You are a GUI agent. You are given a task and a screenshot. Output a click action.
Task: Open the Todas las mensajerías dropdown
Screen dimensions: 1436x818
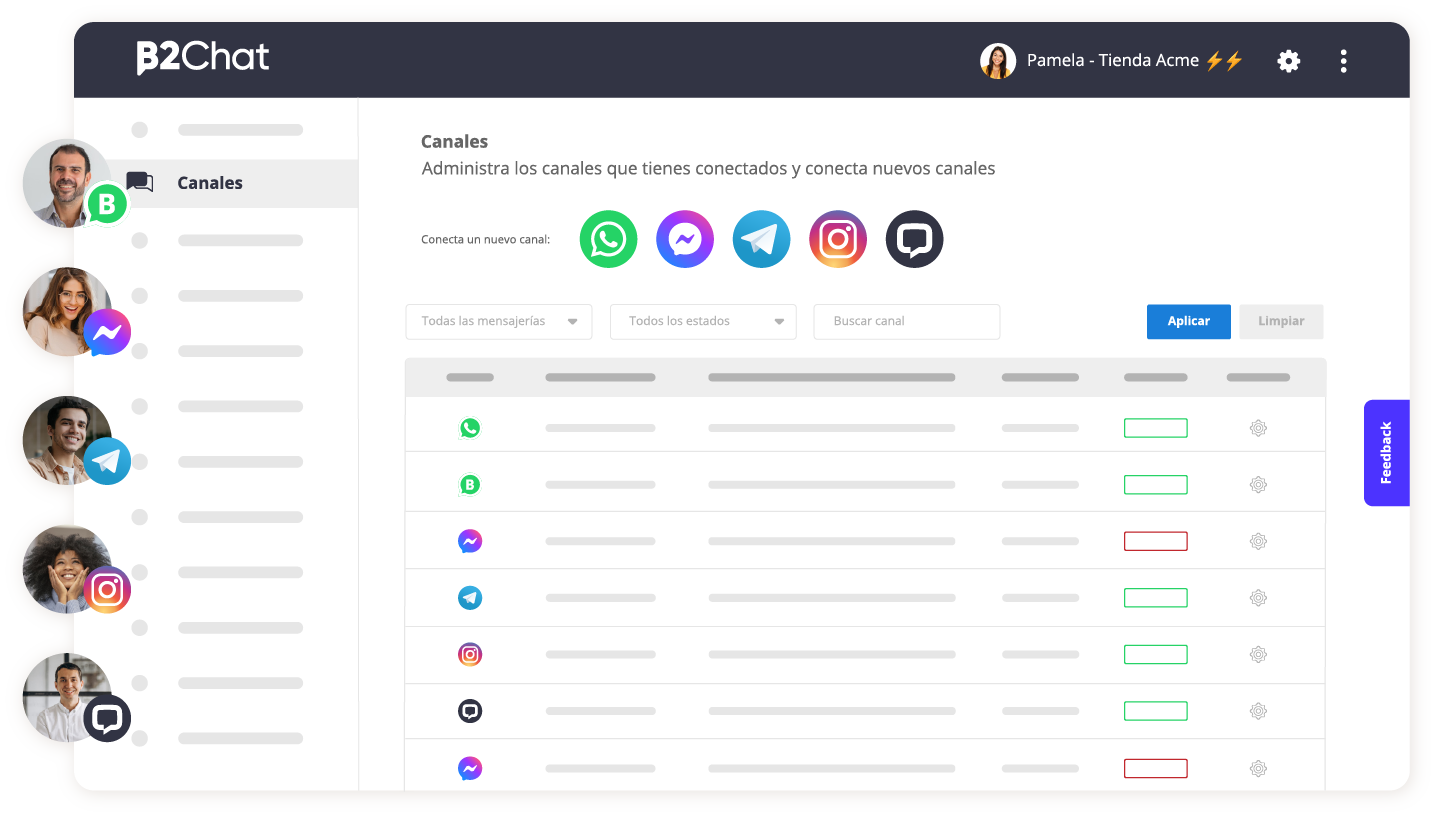coord(499,322)
